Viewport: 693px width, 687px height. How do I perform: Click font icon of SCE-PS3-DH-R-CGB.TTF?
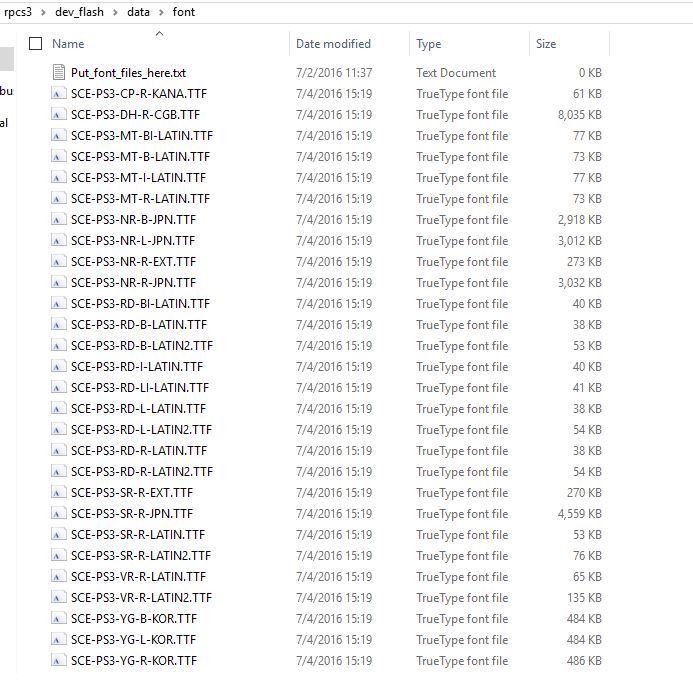click(x=58, y=114)
